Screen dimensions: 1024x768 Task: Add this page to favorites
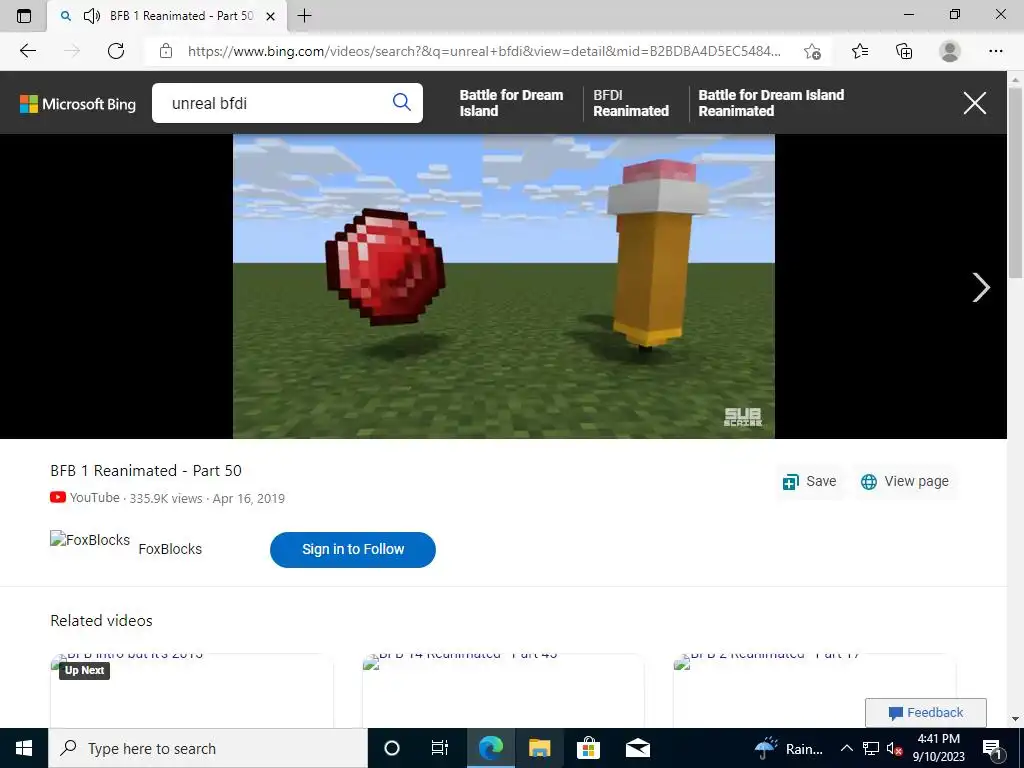tap(812, 51)
